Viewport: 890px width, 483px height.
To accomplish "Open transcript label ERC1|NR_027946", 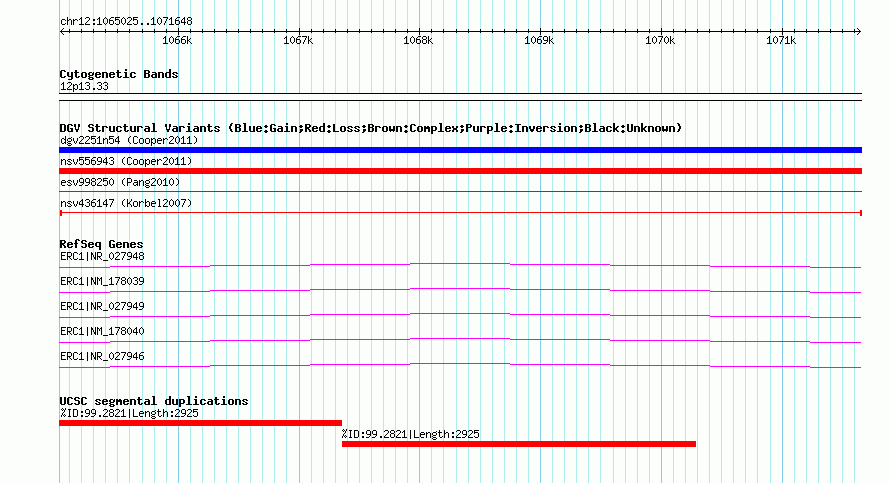I will [102, 356].
